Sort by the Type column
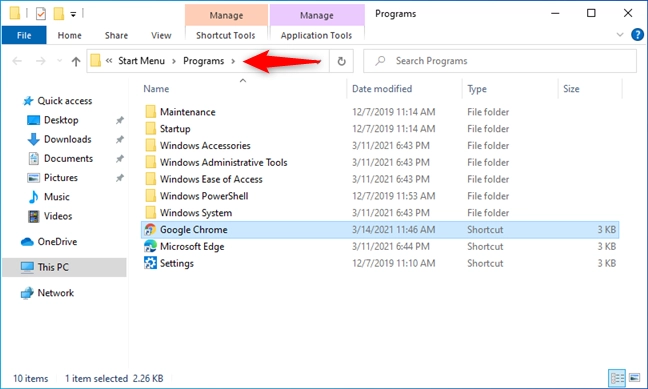648x389 pixels. (476, 89)
